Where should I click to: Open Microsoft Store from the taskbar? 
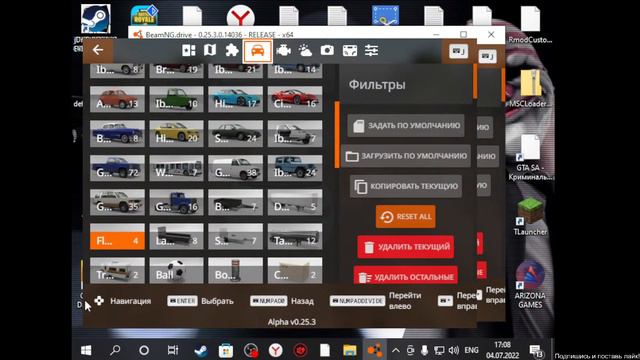pos(226,350)
